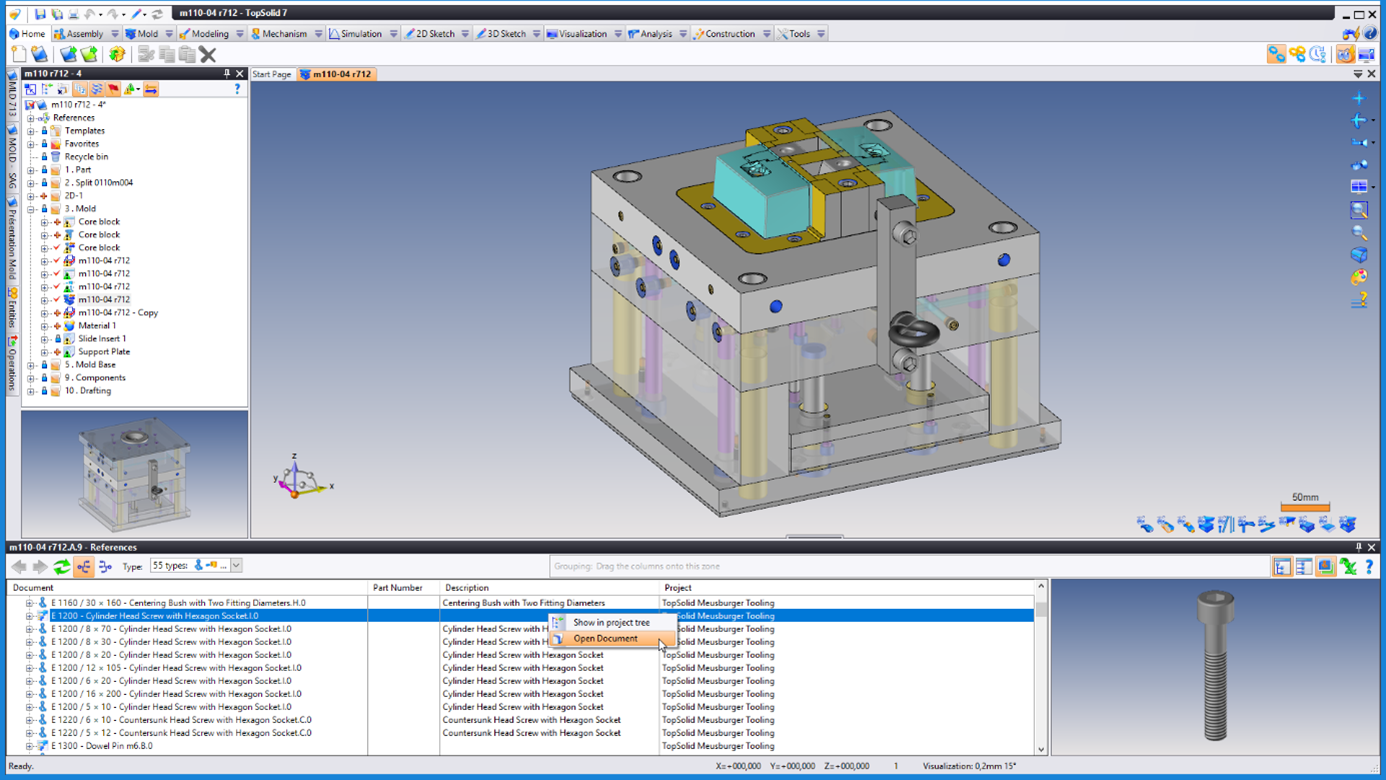This screenshot has width=1386, height=780.
Task: Expand the 5. Mold Base folder
Action: click(31, 365)
